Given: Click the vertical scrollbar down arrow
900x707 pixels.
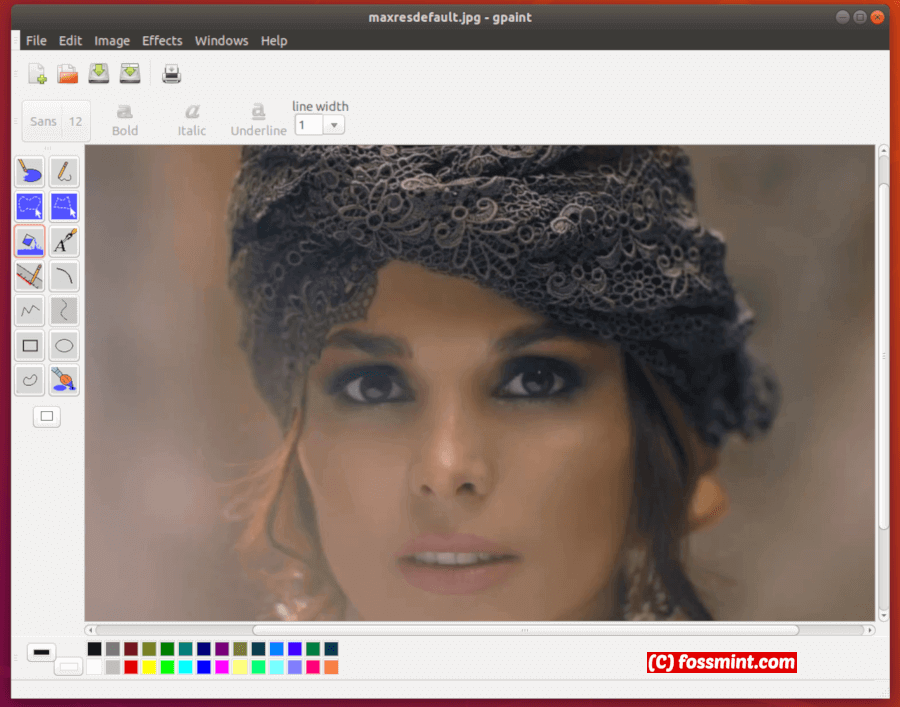Looking at the screenshot, I should [x=883, y=615].
